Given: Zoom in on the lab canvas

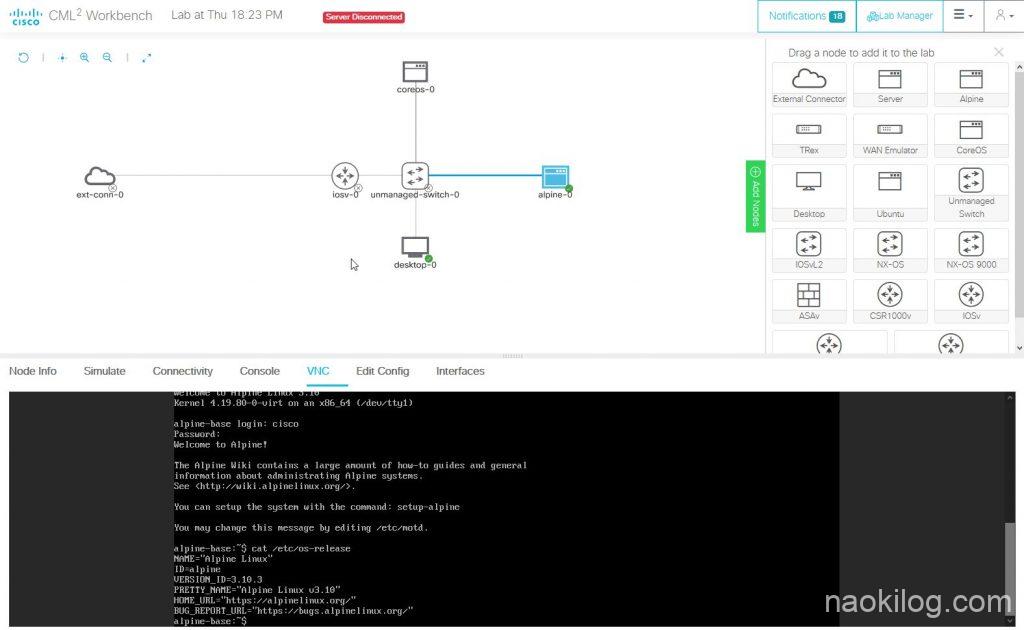Looking at the screenshot, I should (84, 57).
